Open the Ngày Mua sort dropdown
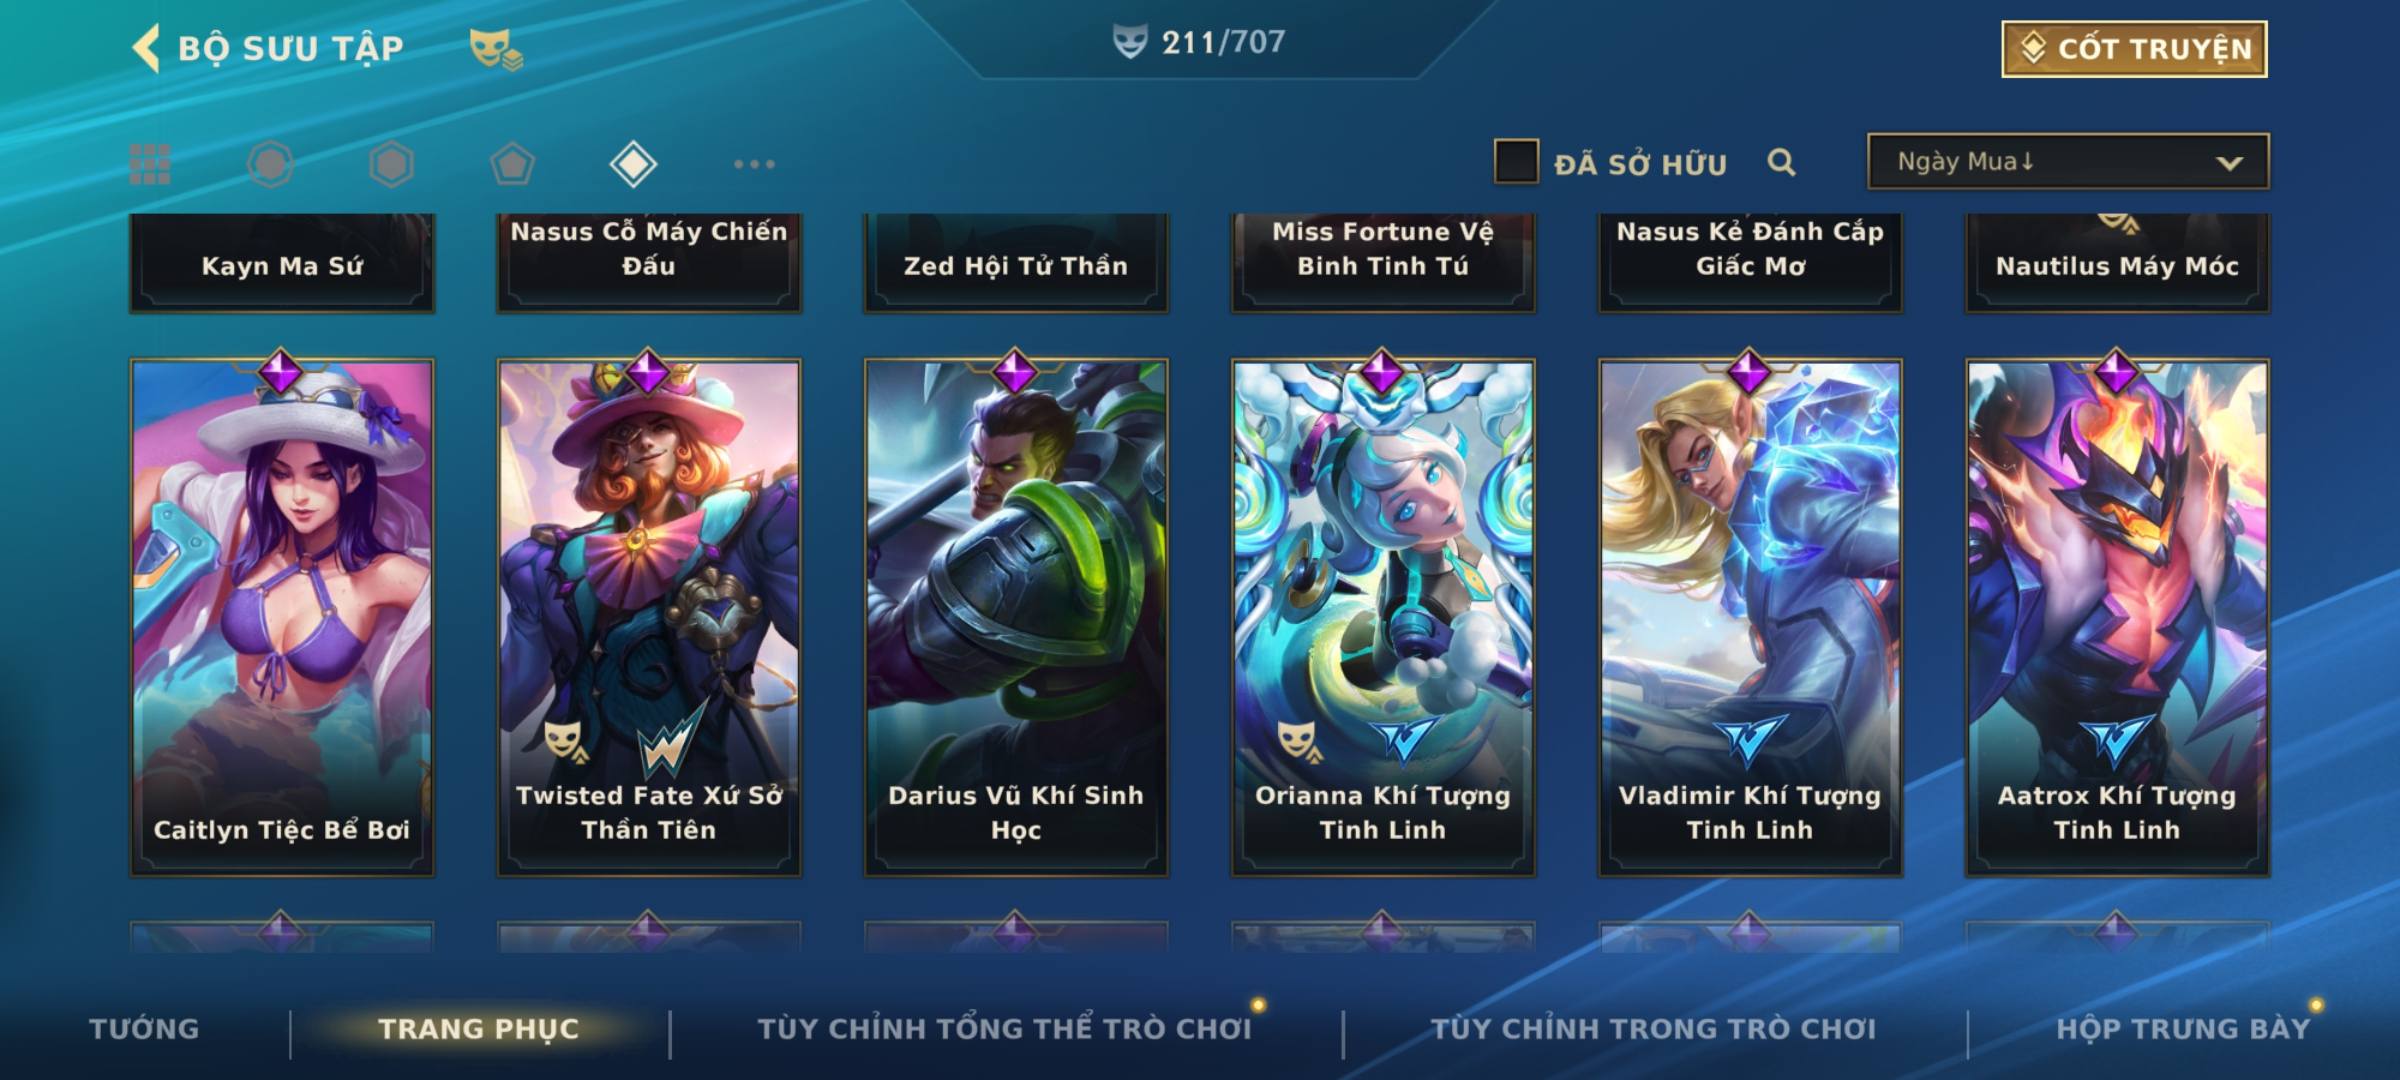Viewport: 2400px width, 1080px height. (x=2068, y=161)
